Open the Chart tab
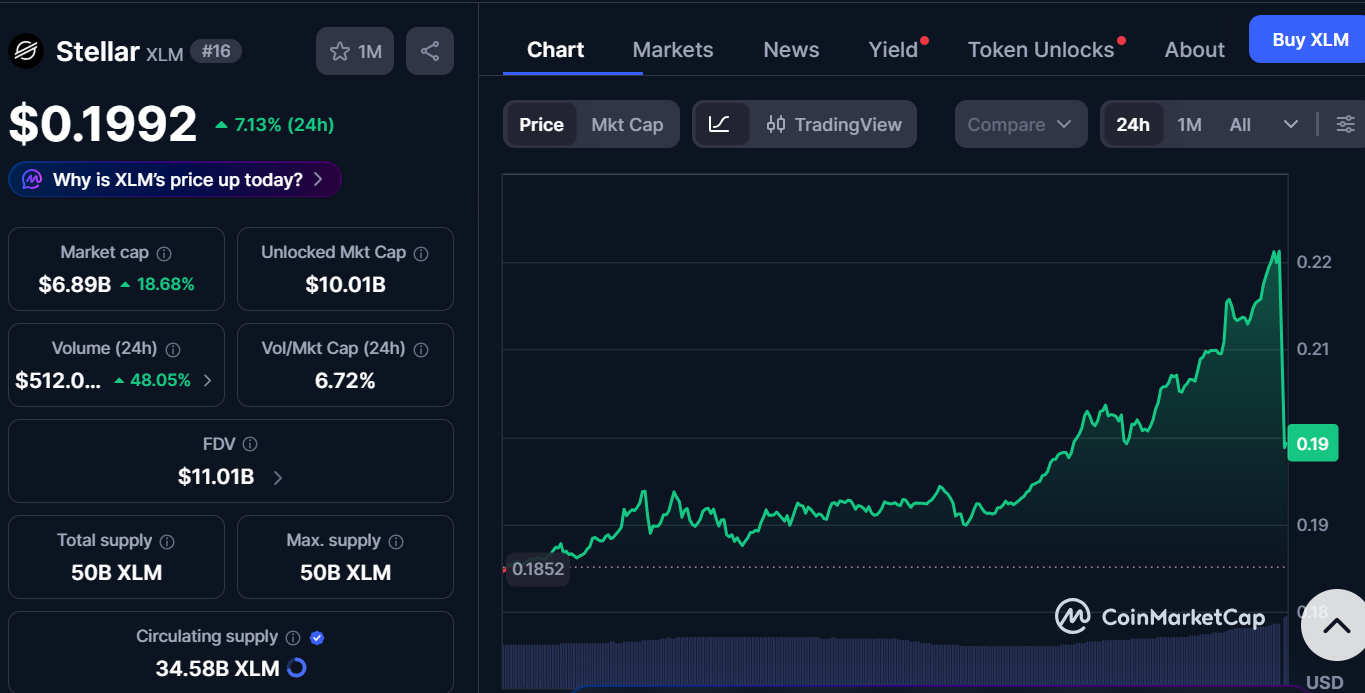 (x=556, y=50)
